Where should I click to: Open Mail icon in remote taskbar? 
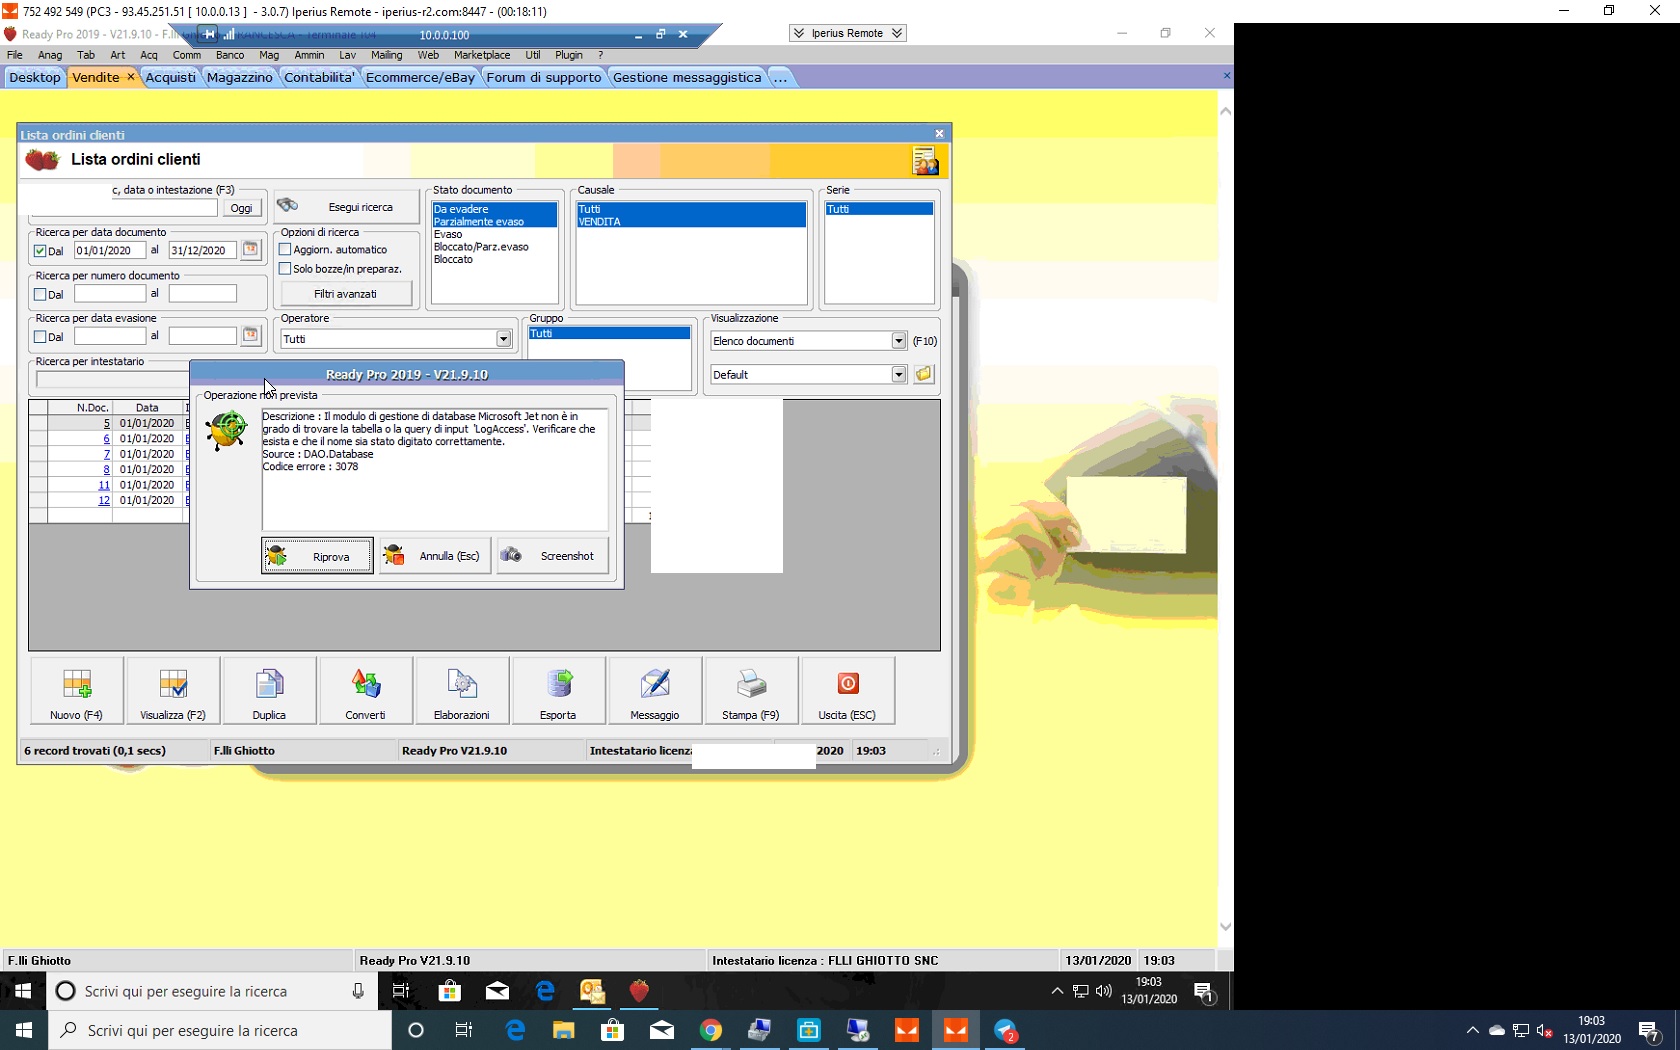(497, 991)
